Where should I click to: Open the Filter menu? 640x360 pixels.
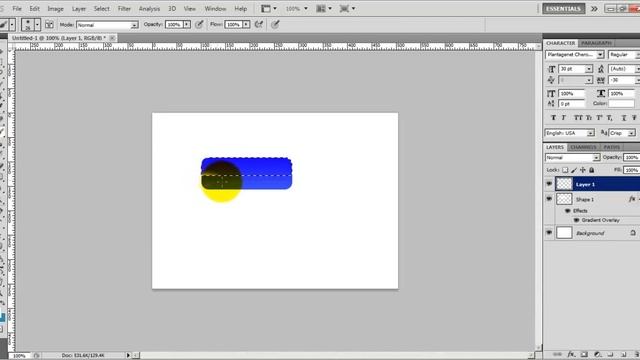(124, 9)
